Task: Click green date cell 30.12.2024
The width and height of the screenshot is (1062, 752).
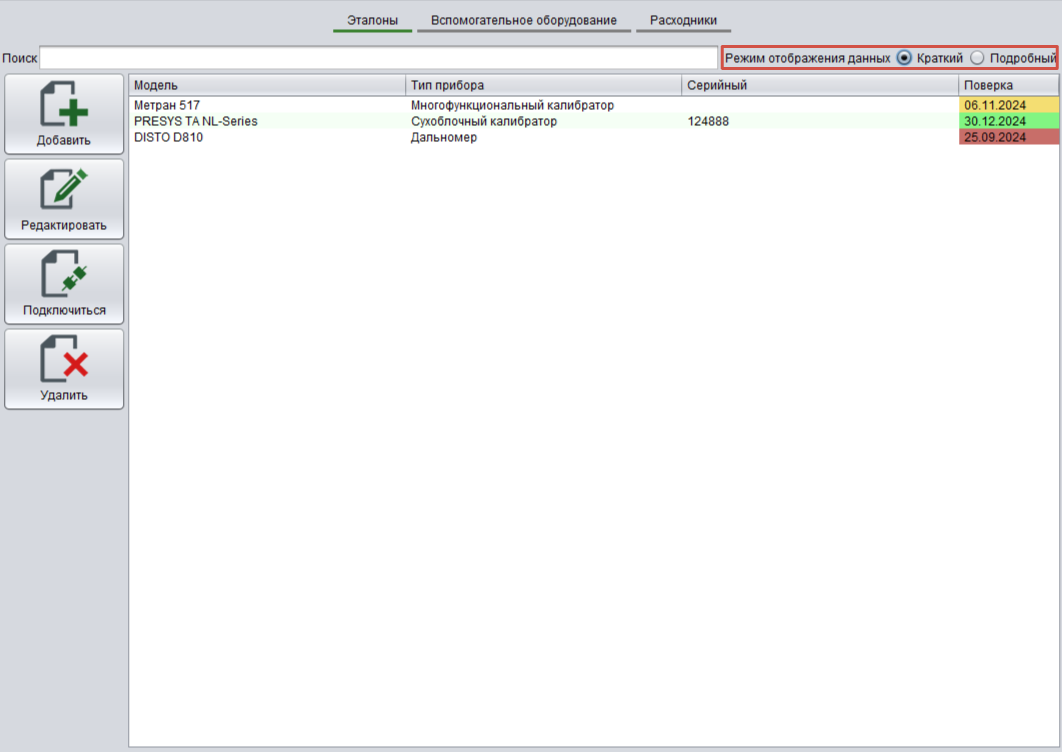Action: pos(1008,121)
